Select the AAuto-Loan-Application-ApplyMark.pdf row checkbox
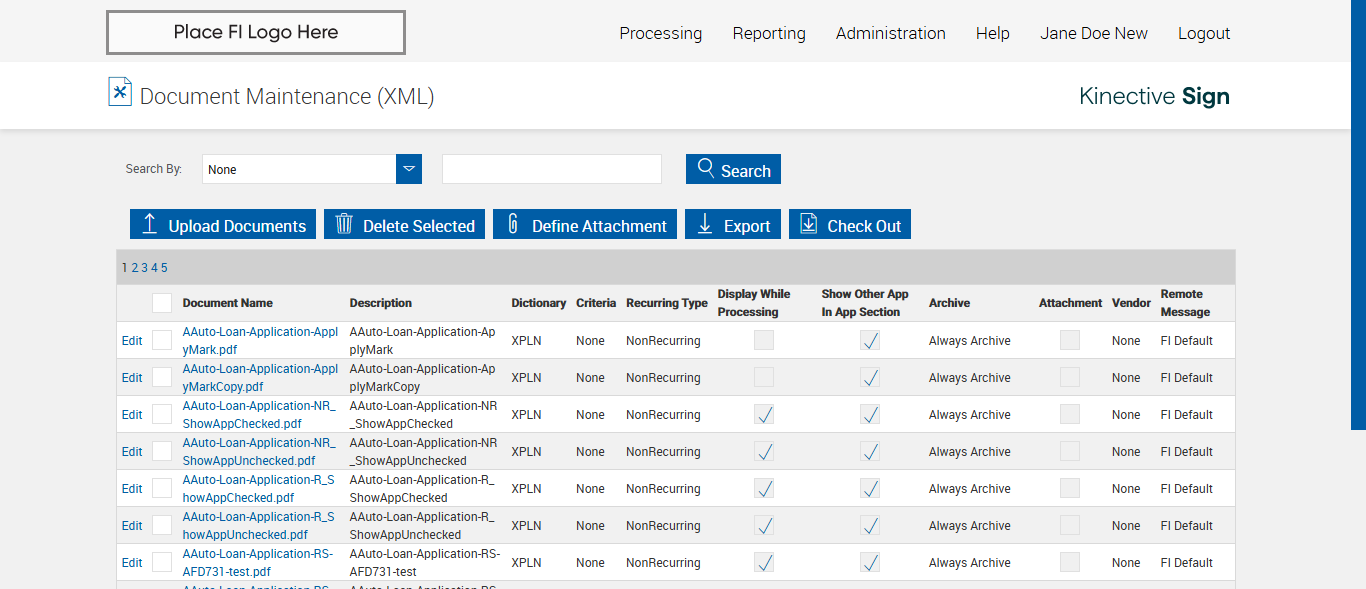The image size is (1366, 589). (162, 340)
